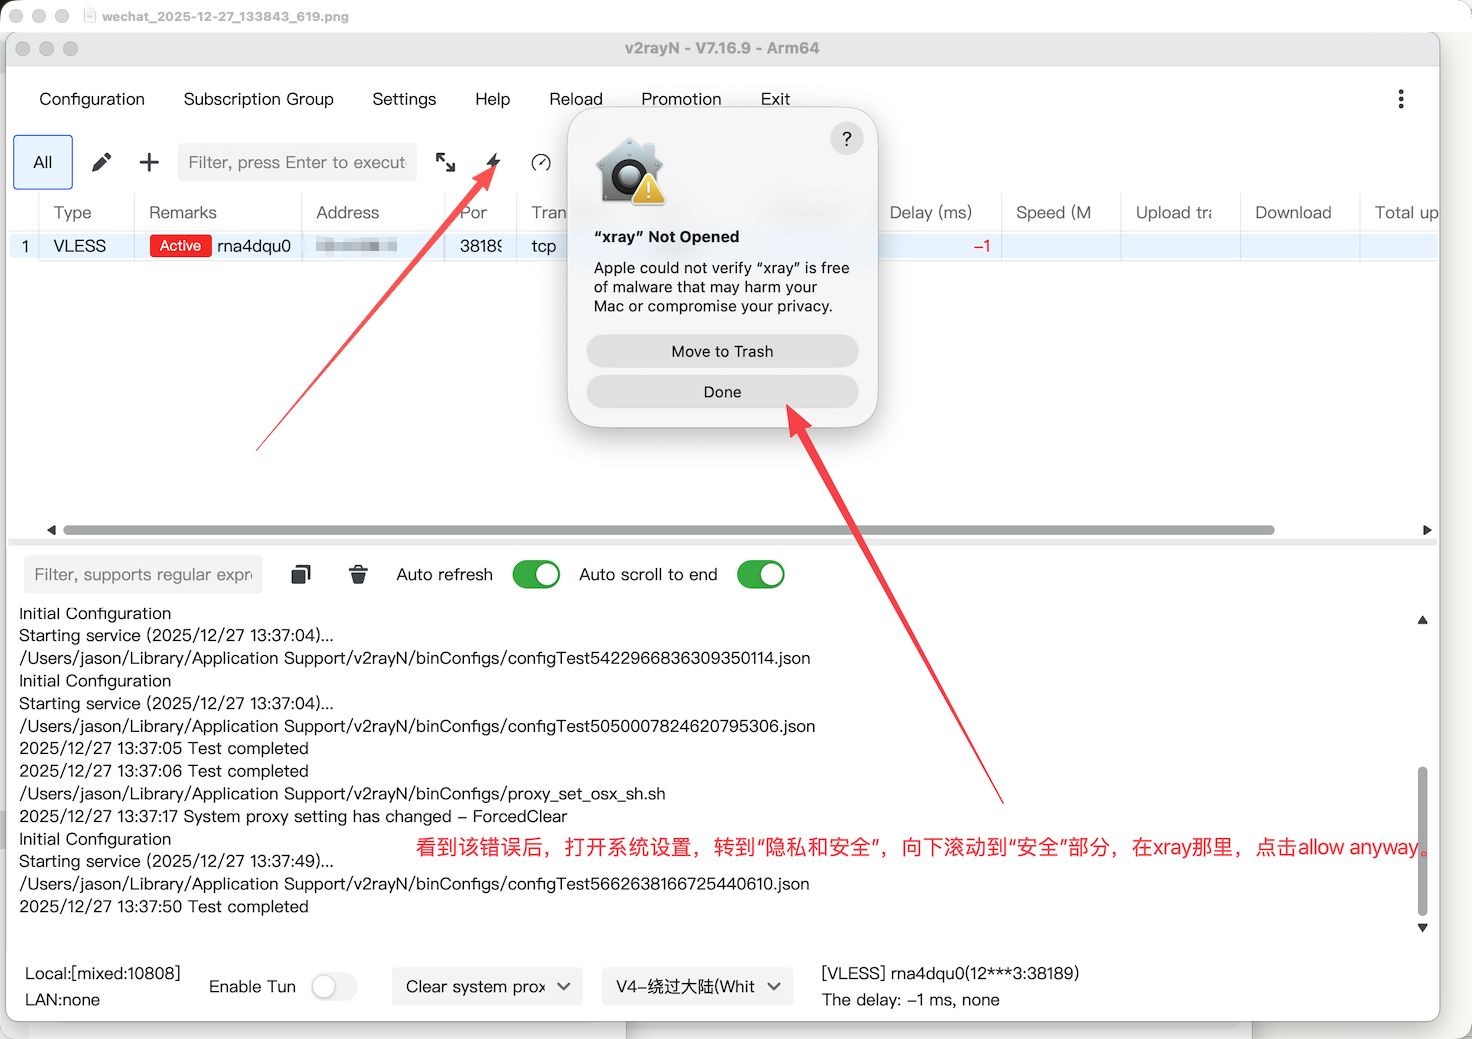Click the lightning bolt toolbar icon
This screenshot has height=1039, width=1472.
coord(493,162)
